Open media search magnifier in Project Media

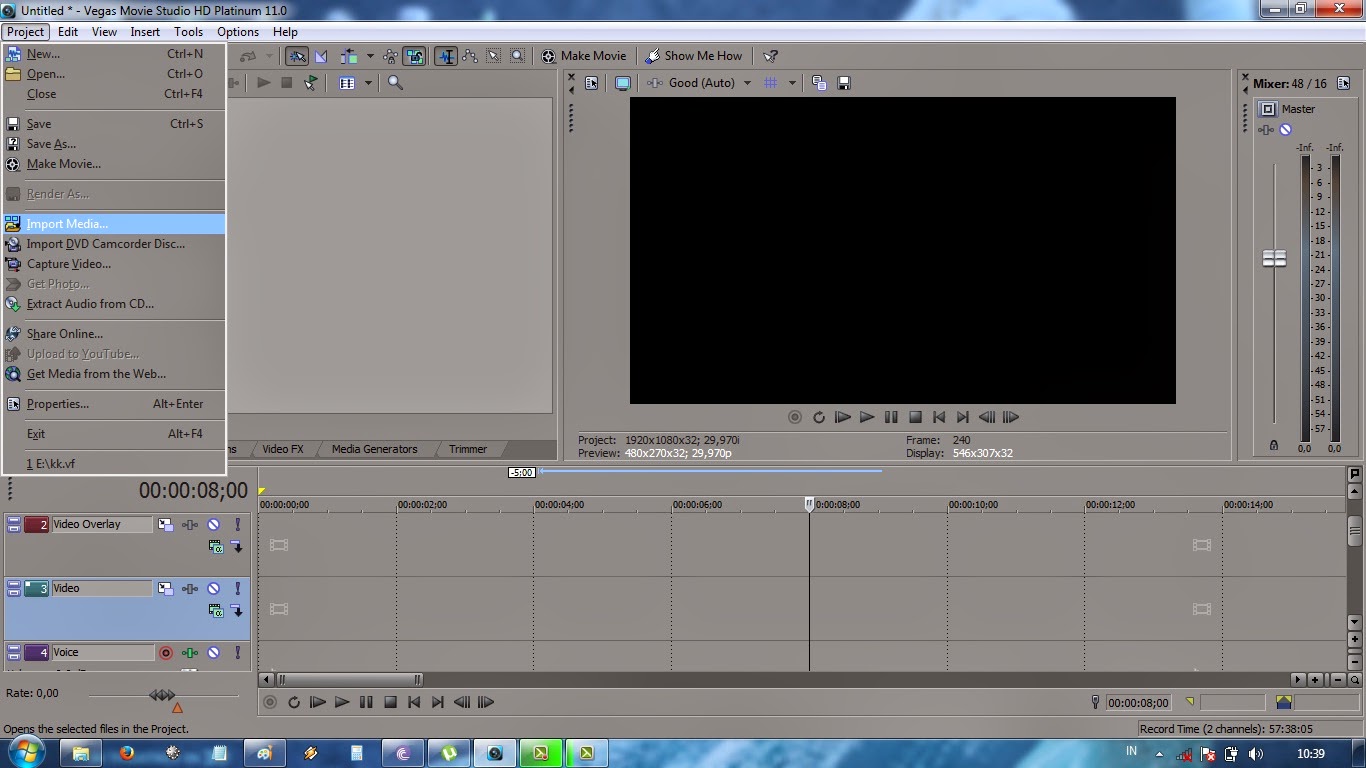(x=395, y=83)
